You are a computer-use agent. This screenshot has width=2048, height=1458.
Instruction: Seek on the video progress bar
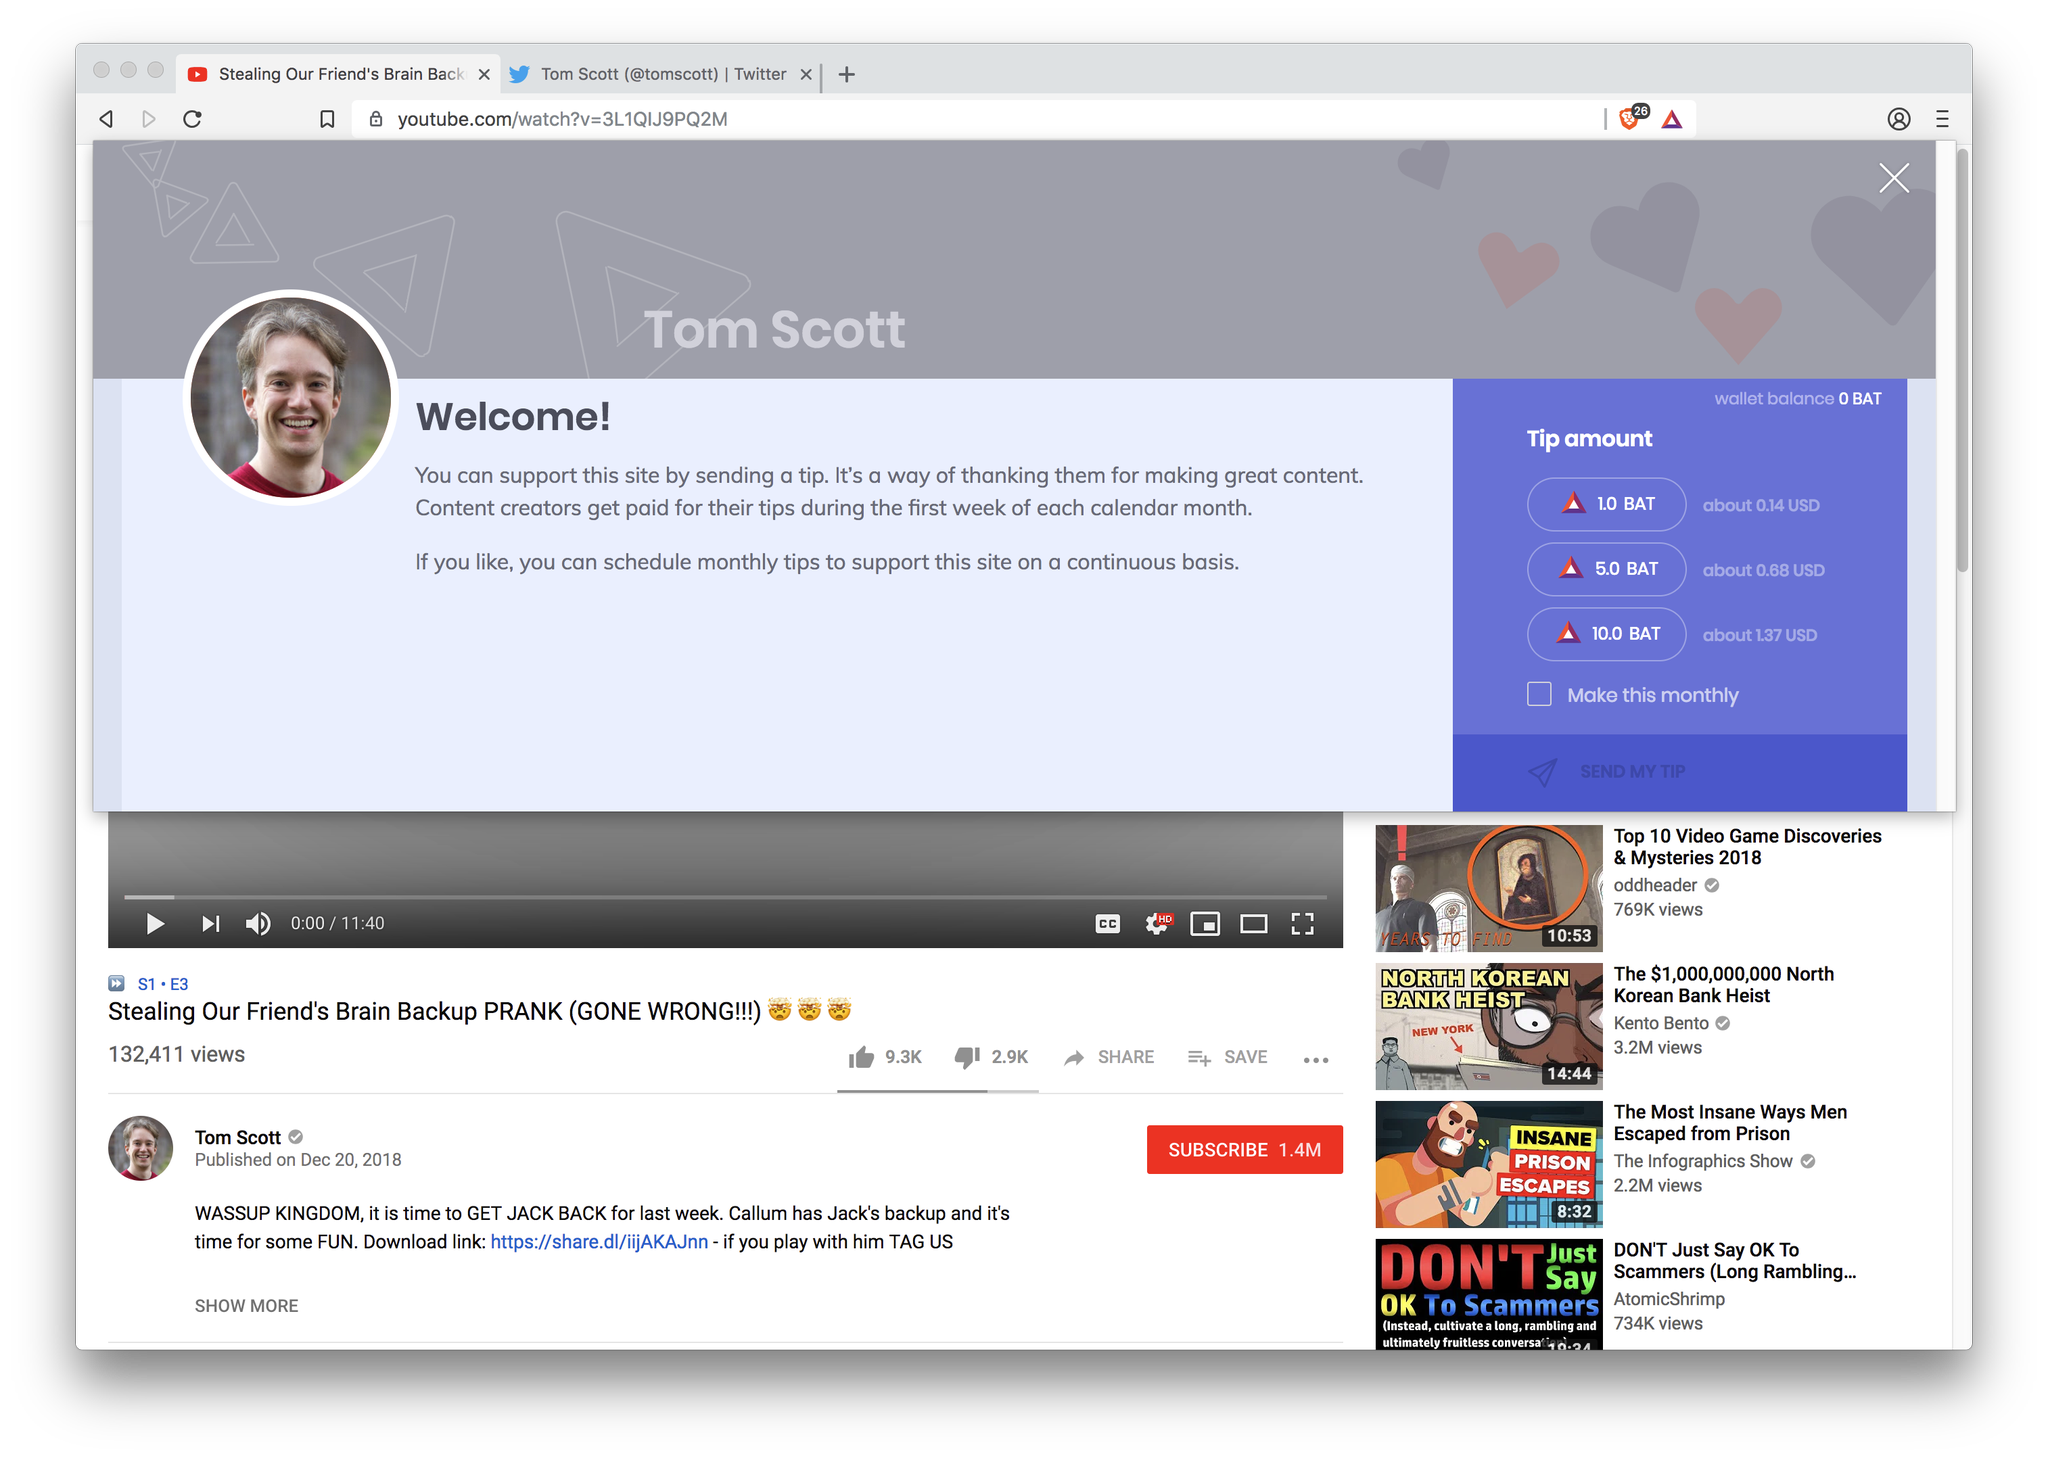(725, 897)
